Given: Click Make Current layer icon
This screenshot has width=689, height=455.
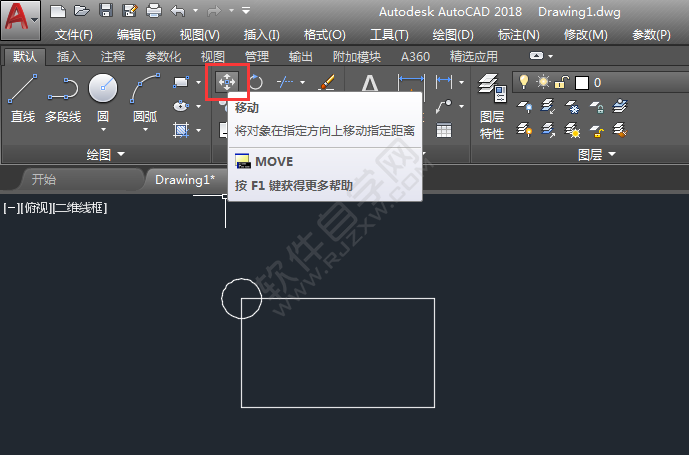Looking at the screenshot, I should tap(620, 106).
